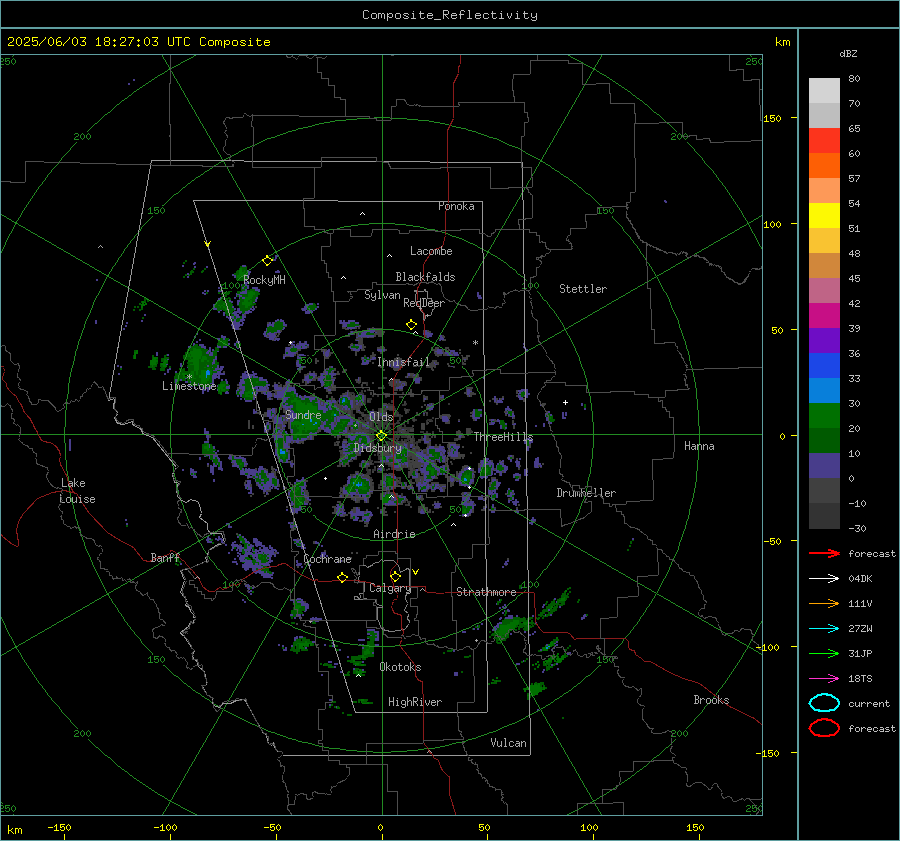Click the Lacombe city label

[x=431, y=251]
